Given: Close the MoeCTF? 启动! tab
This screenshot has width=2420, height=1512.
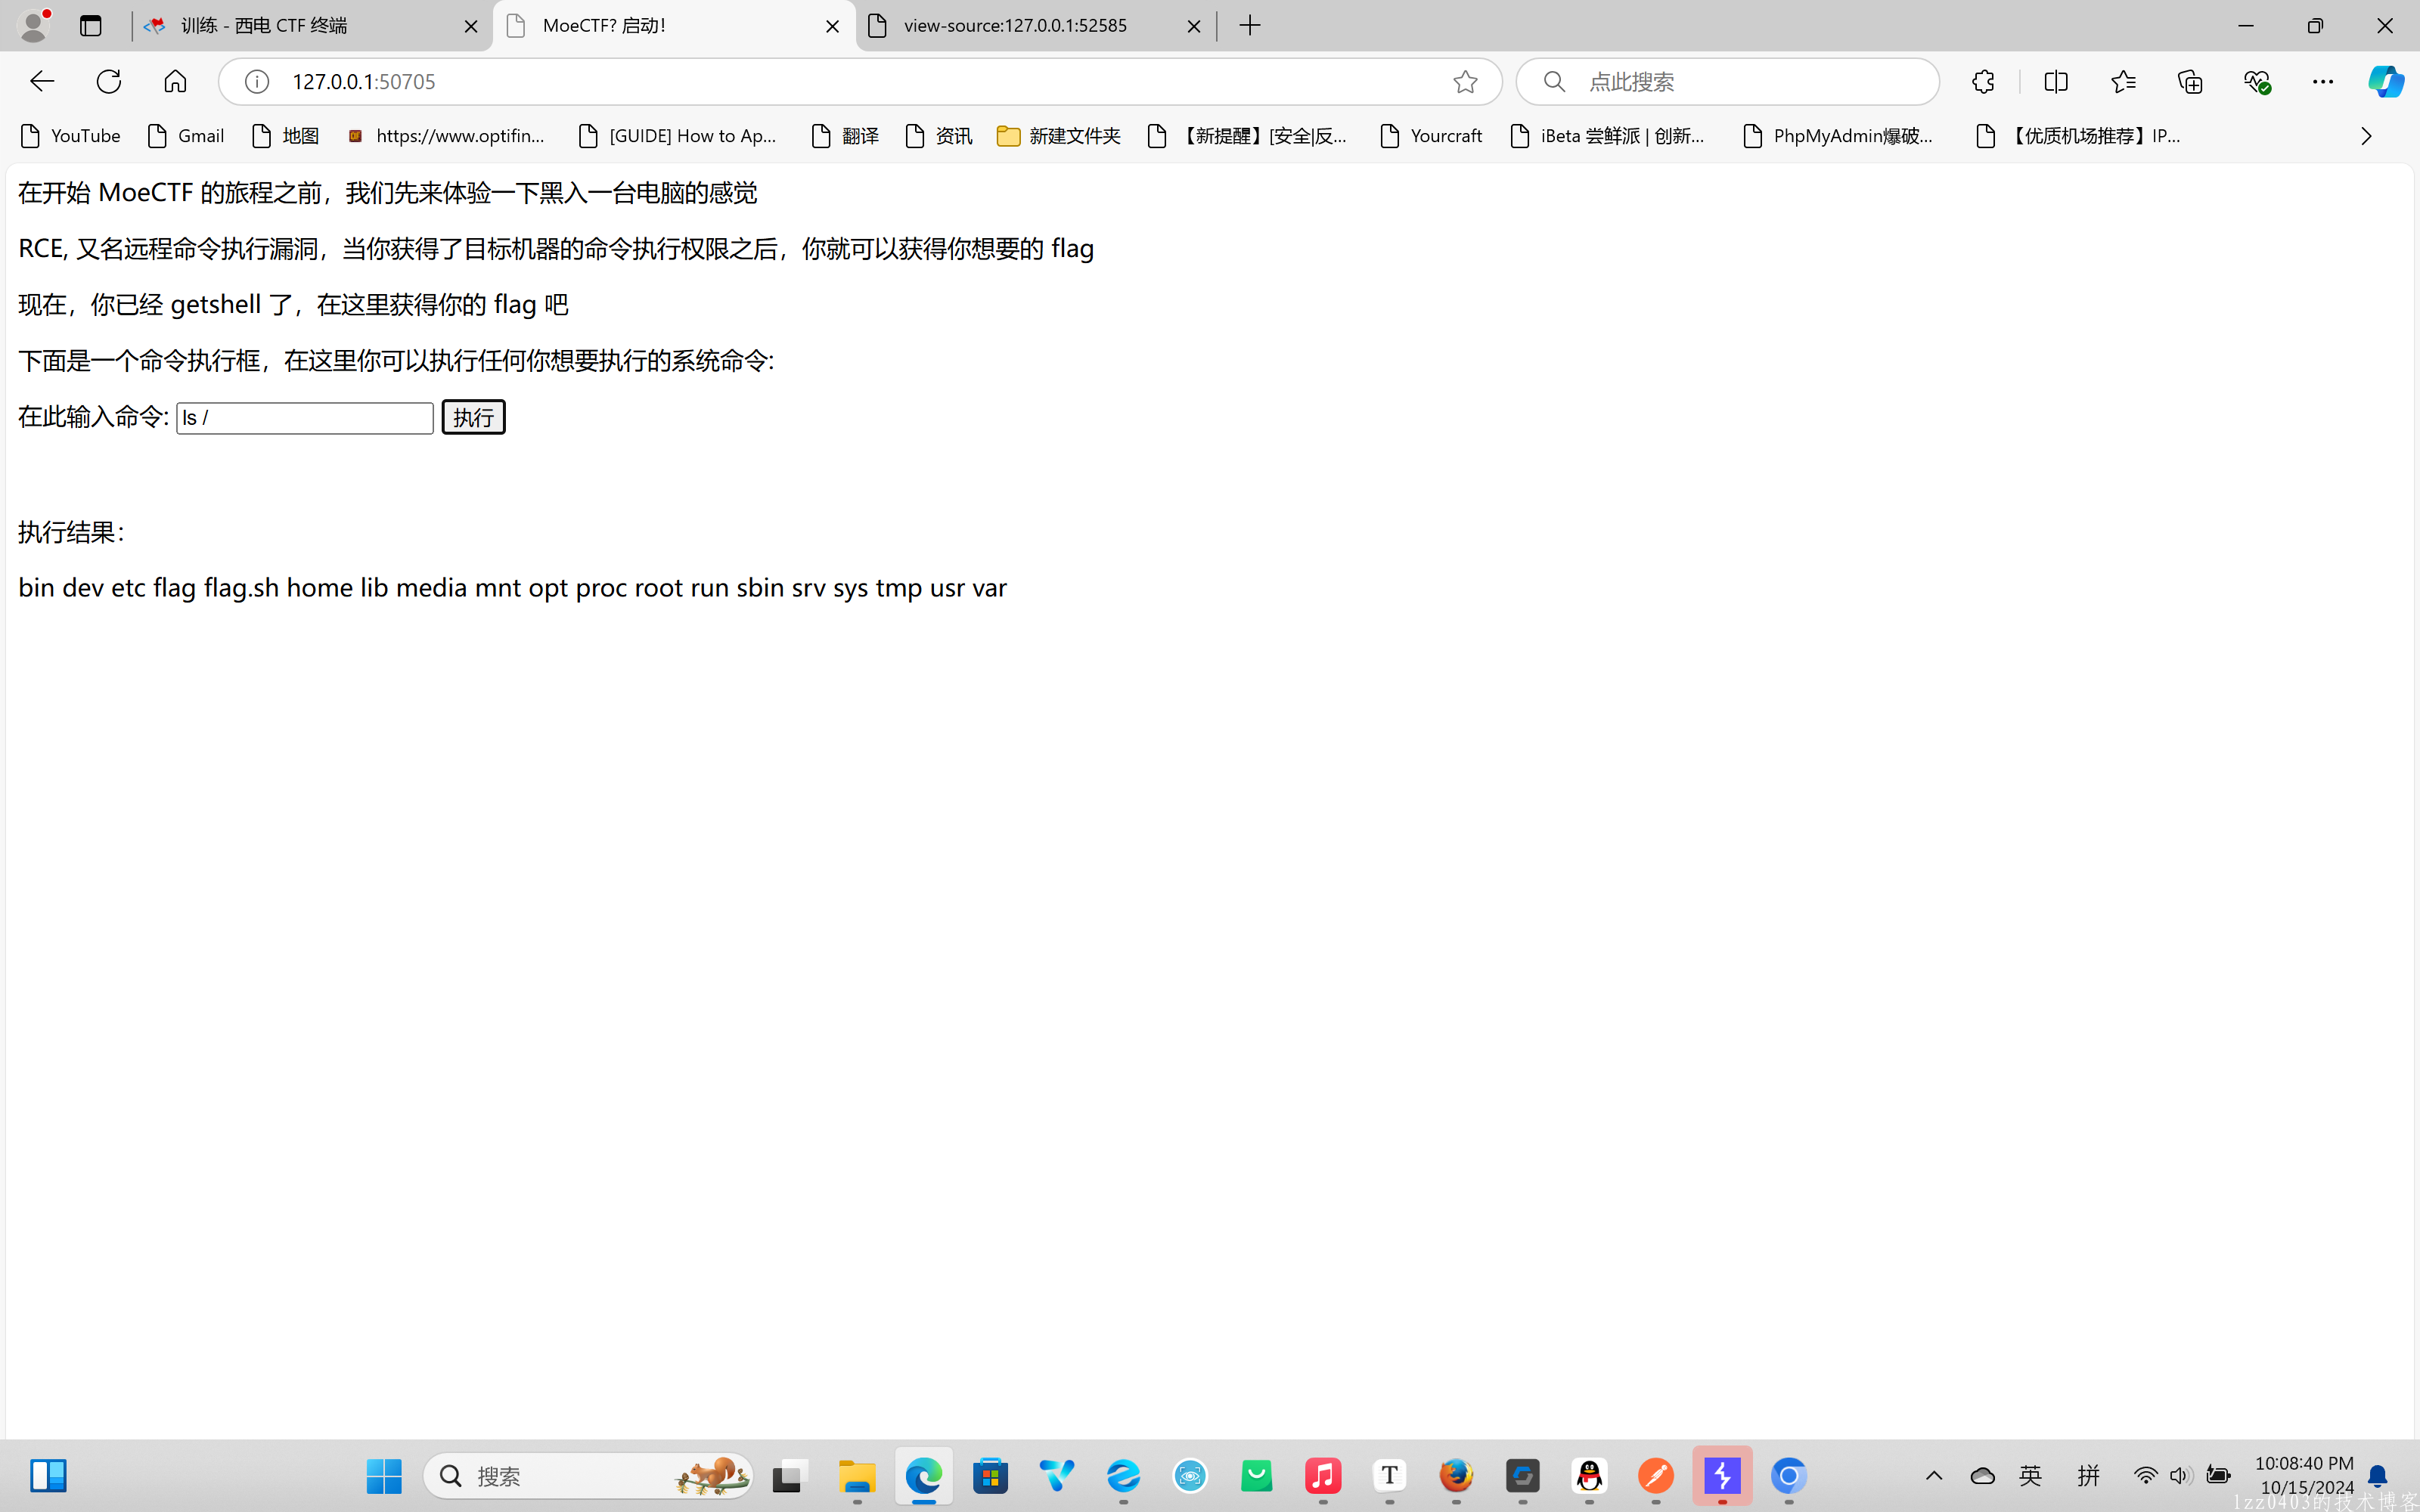Looking at the screenshot, I should coord(832,26).
